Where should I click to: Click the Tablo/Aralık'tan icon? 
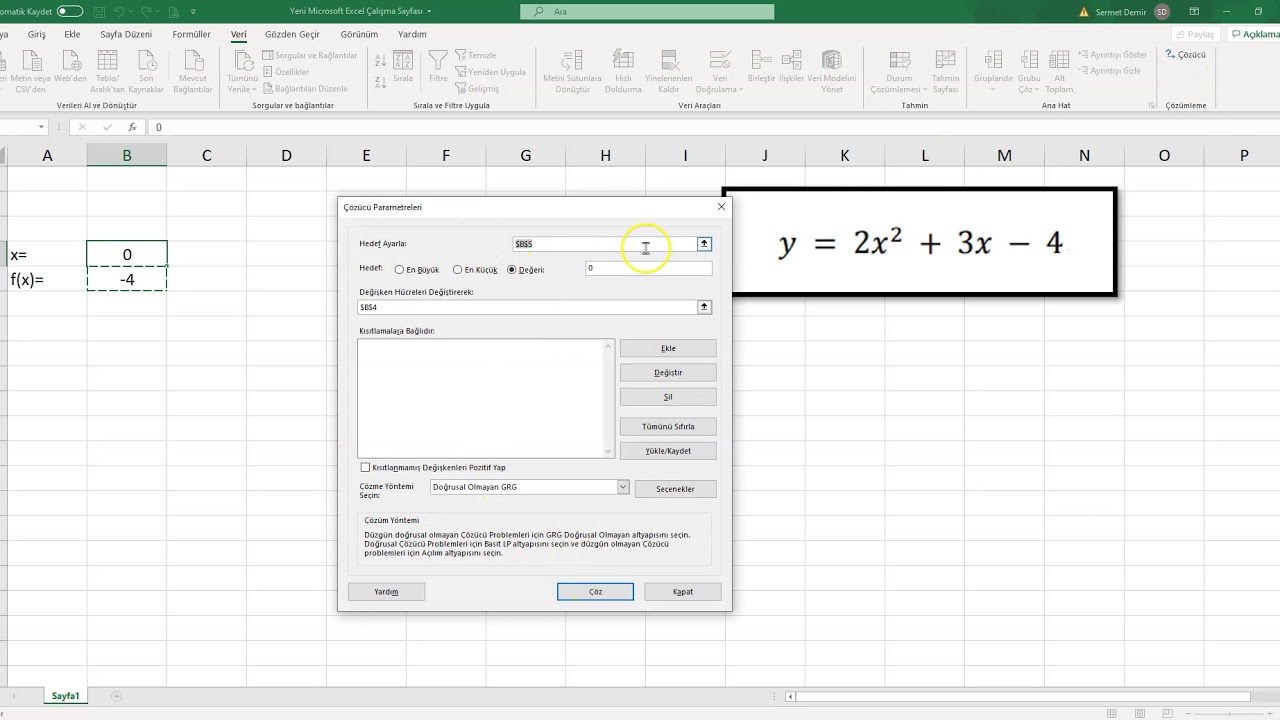point(108,70)
